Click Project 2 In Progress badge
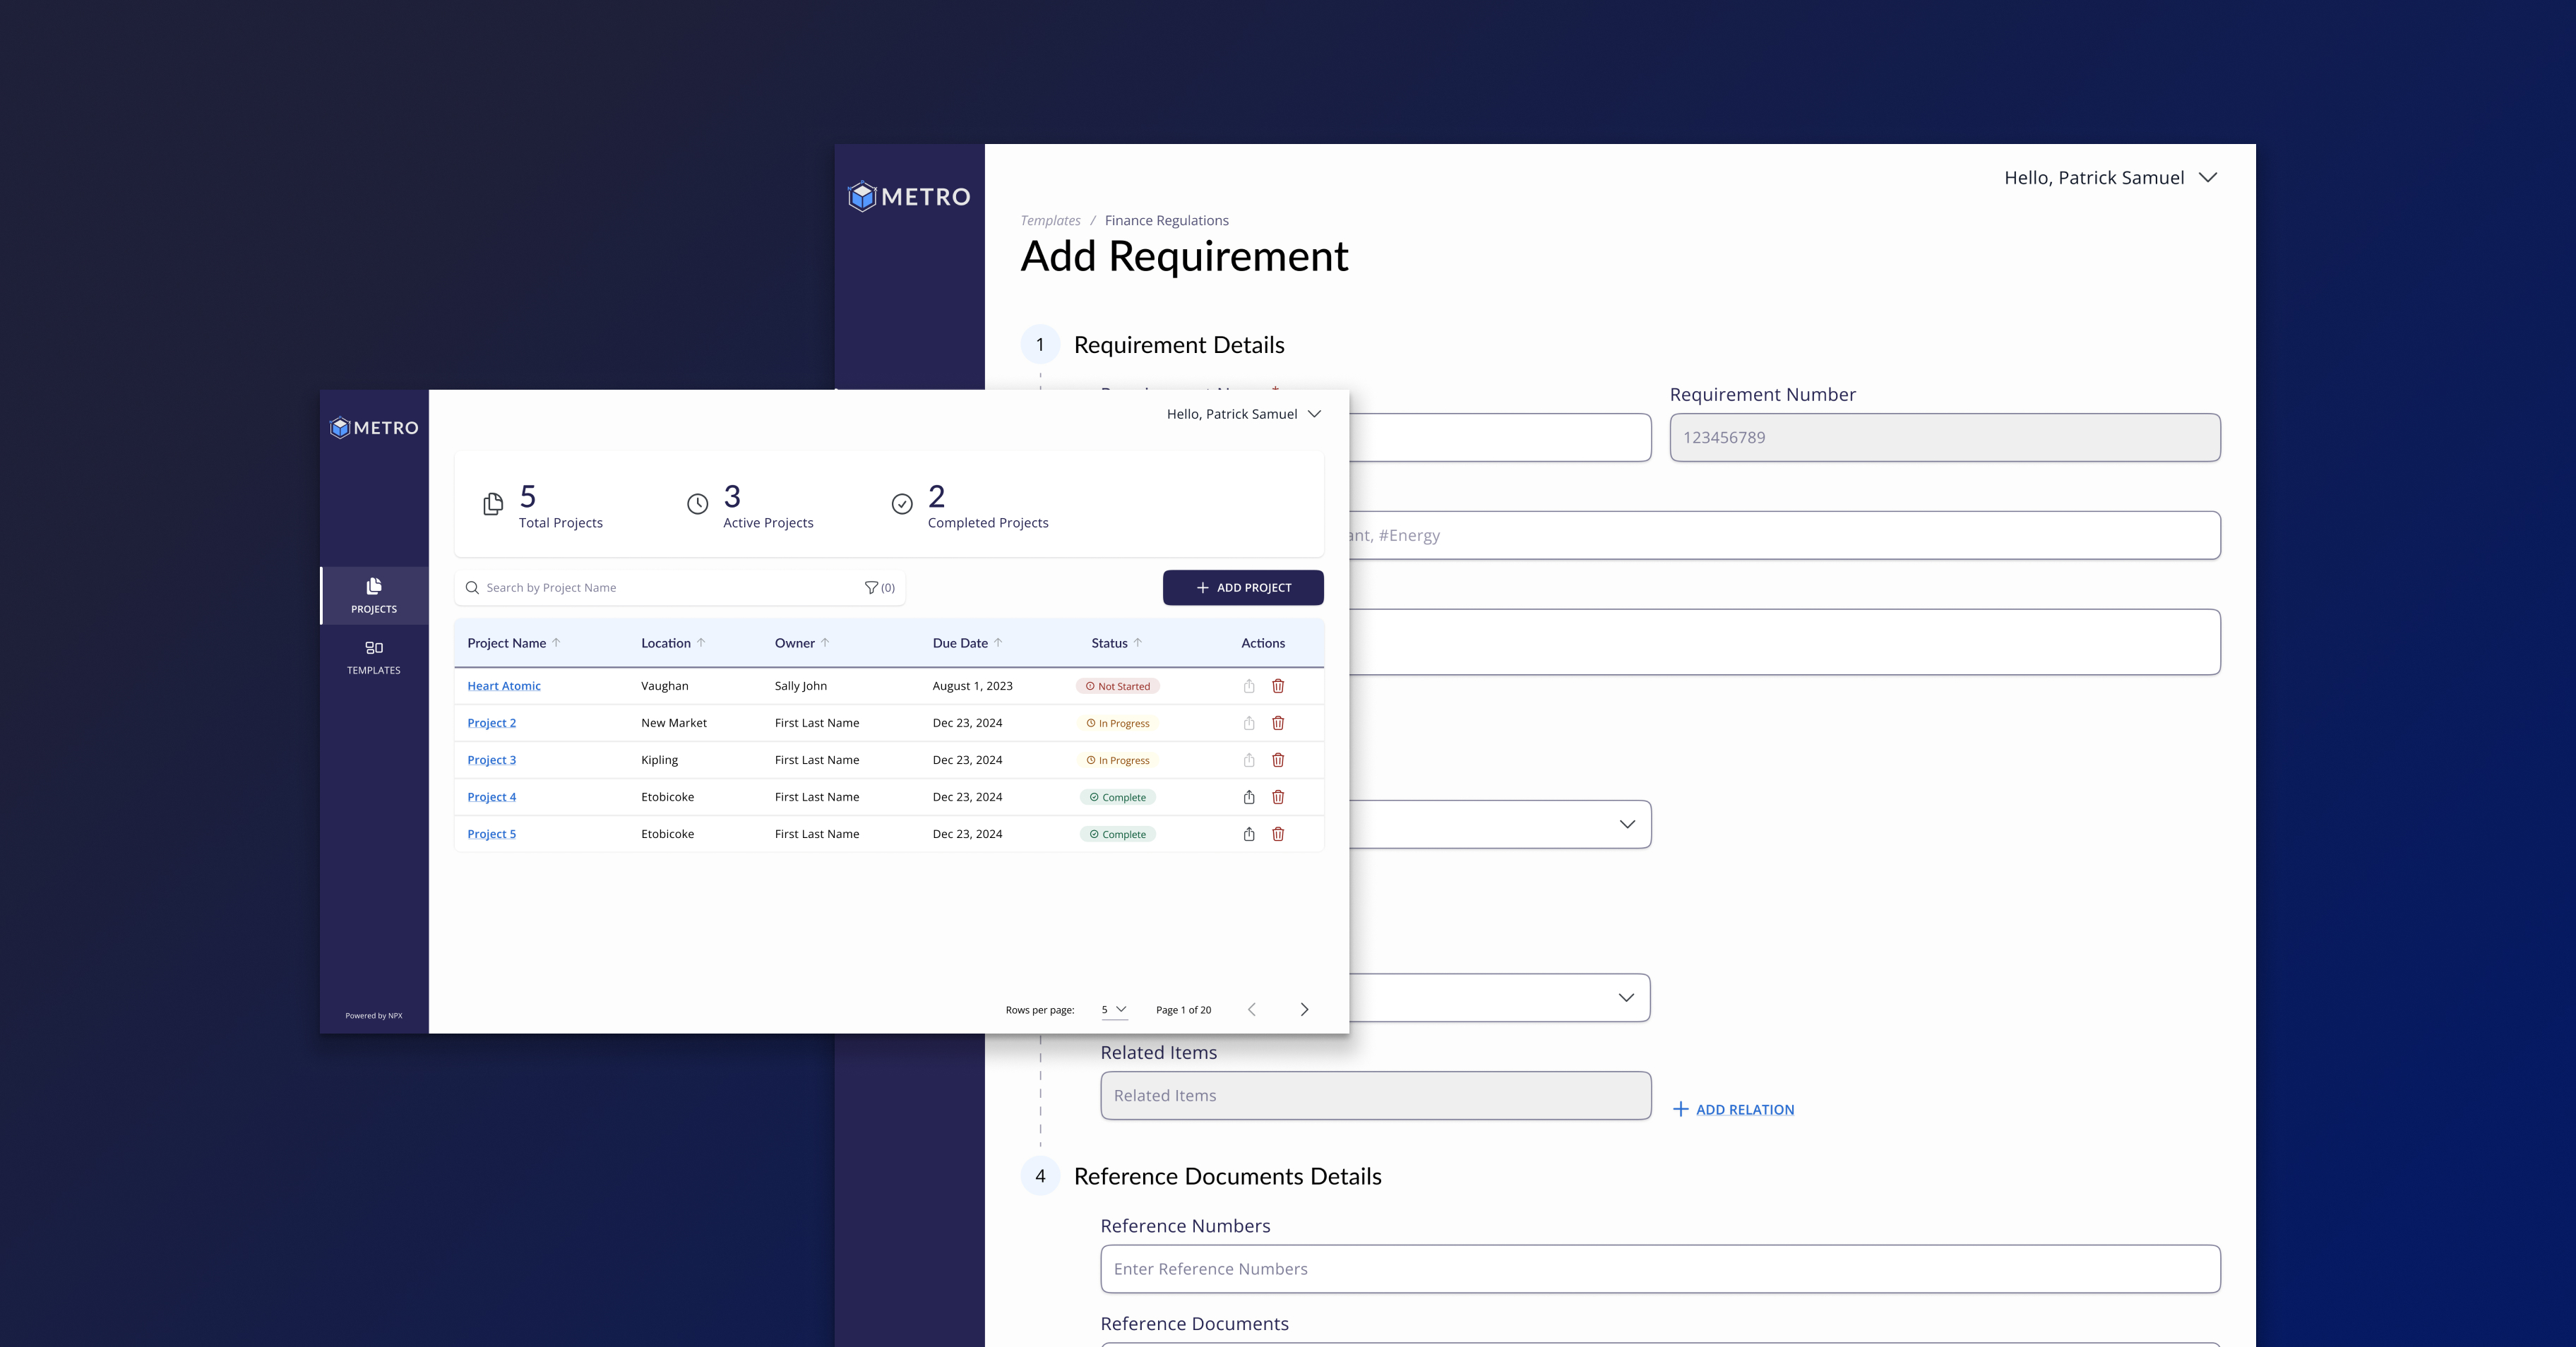This screenshot has height=1347, width=2576. tap(1118, 723)
